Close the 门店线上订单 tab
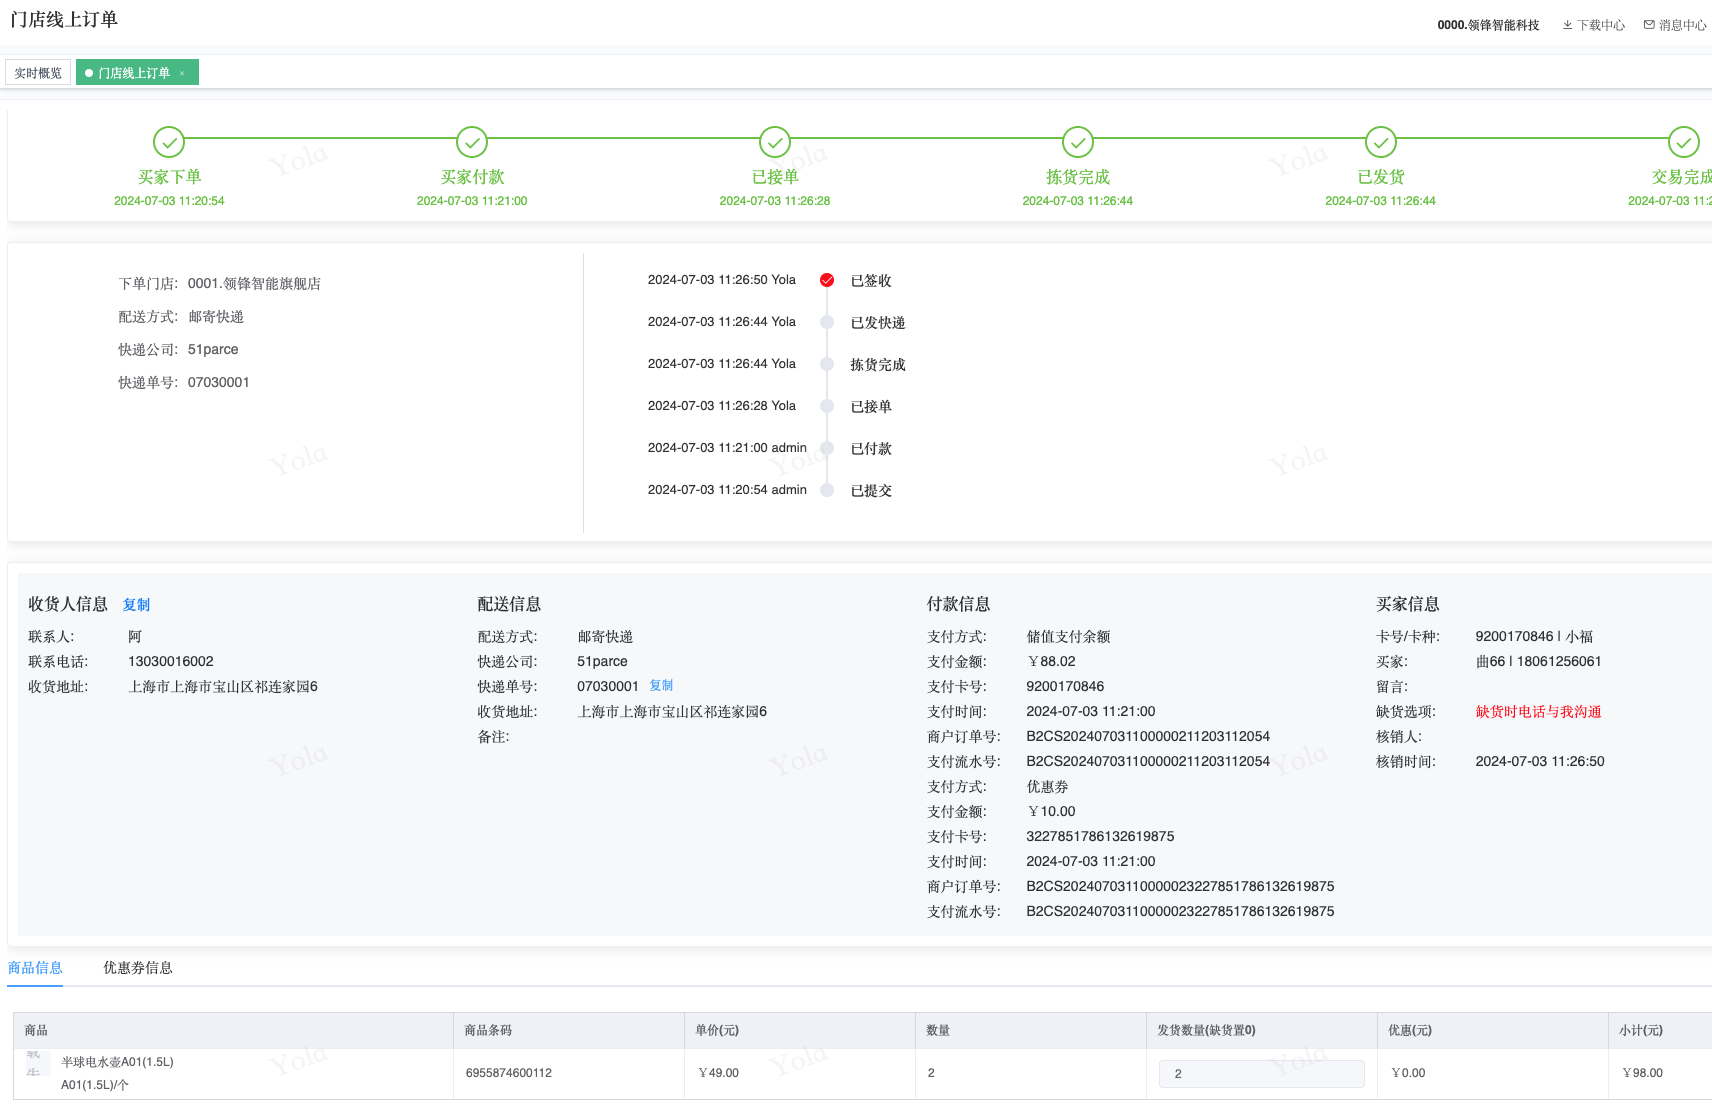1712x1108 pixels. tap(182, 73)
